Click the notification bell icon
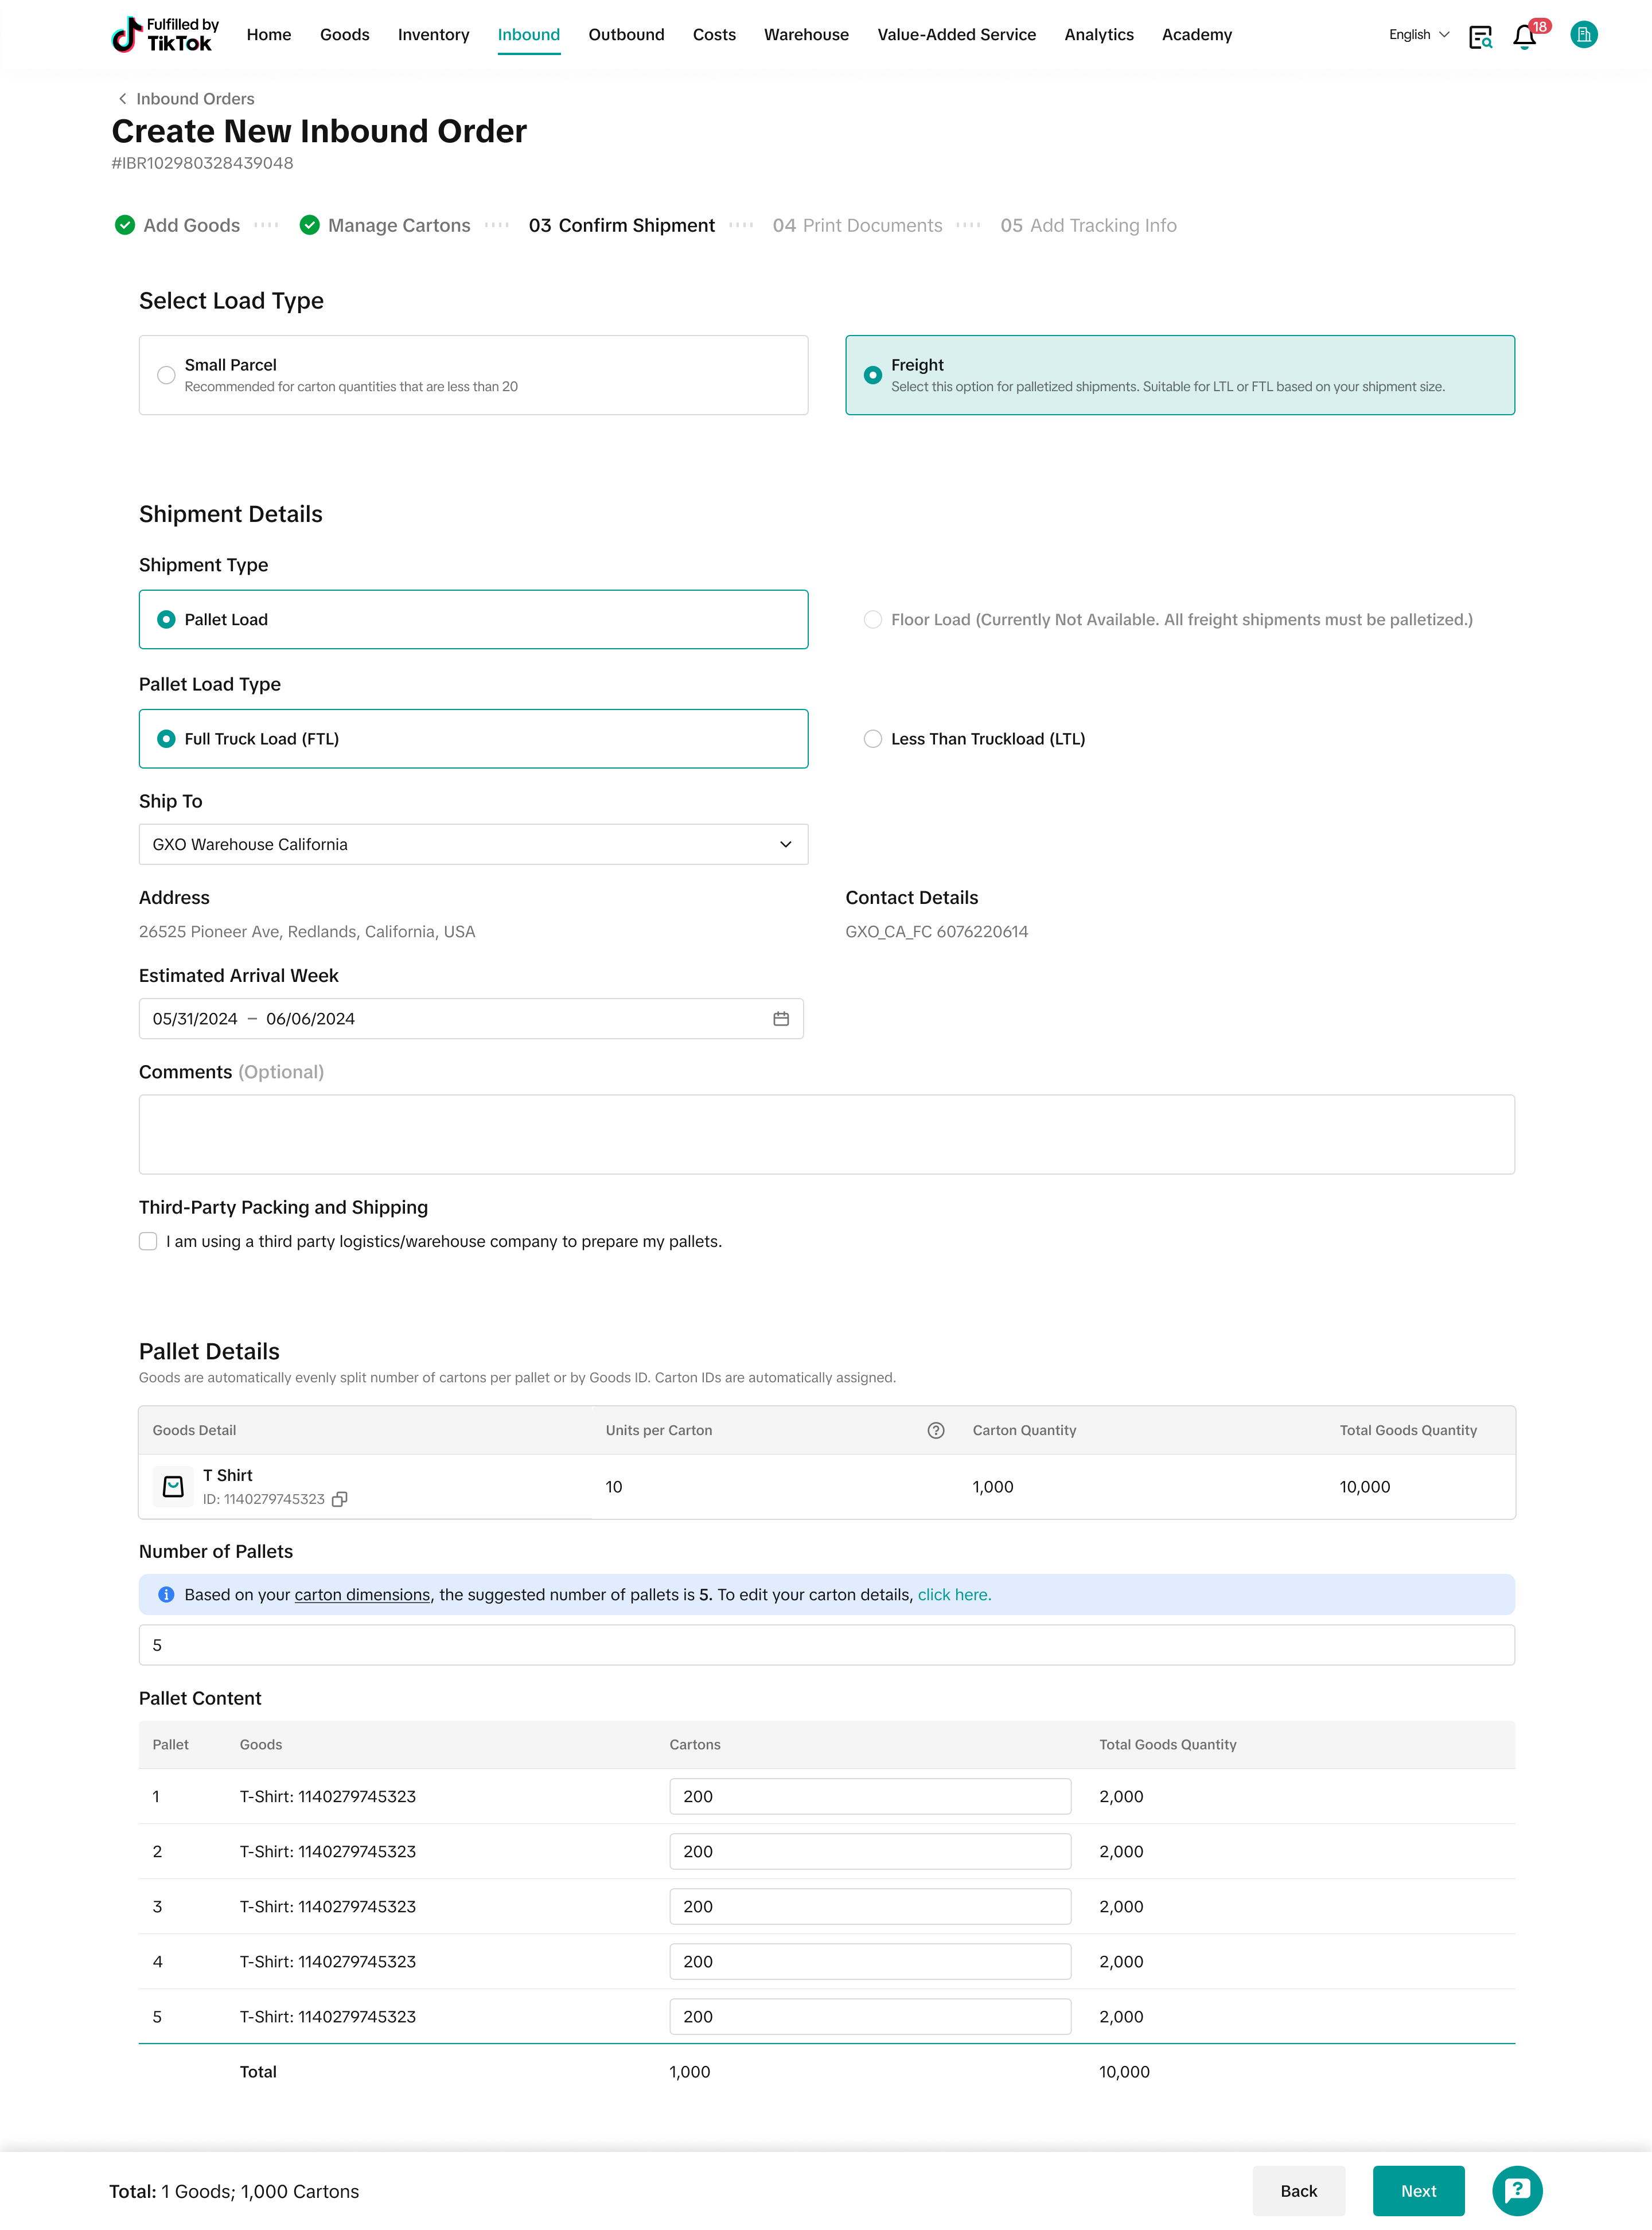This screenshot has height=2230, width=1652. [x=1524, y=37]
